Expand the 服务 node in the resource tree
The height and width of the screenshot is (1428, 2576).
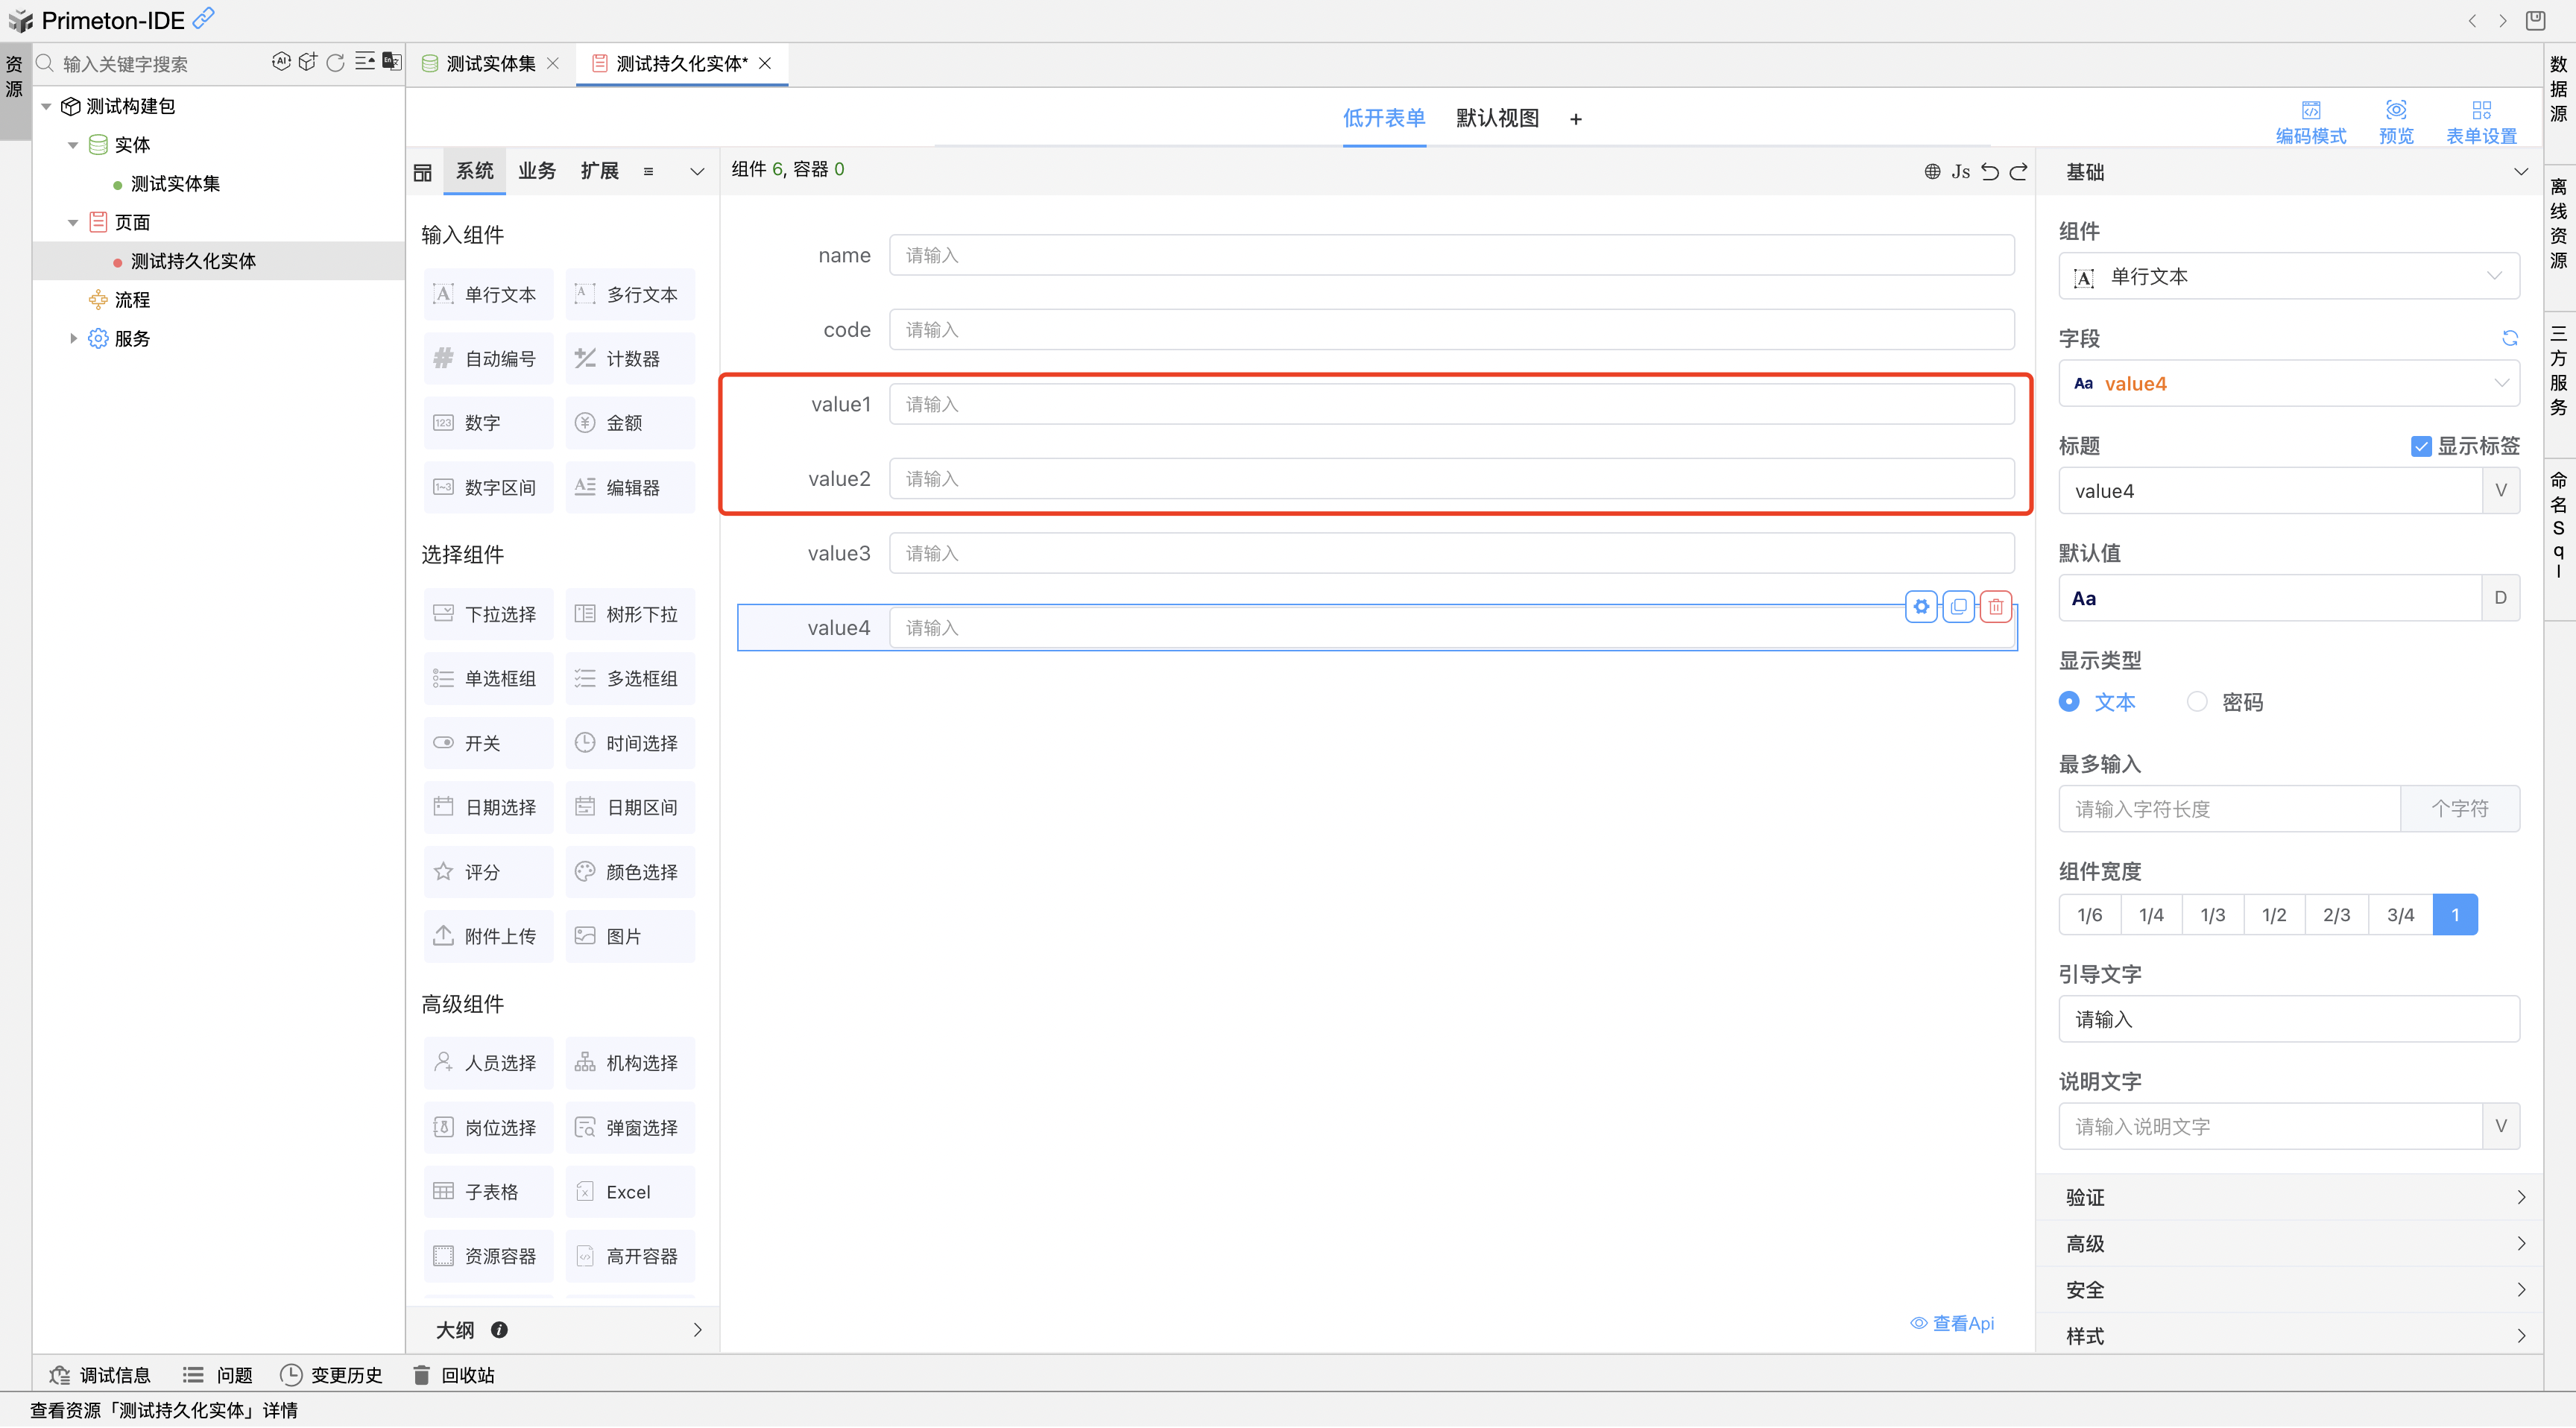tap(72, 338)
